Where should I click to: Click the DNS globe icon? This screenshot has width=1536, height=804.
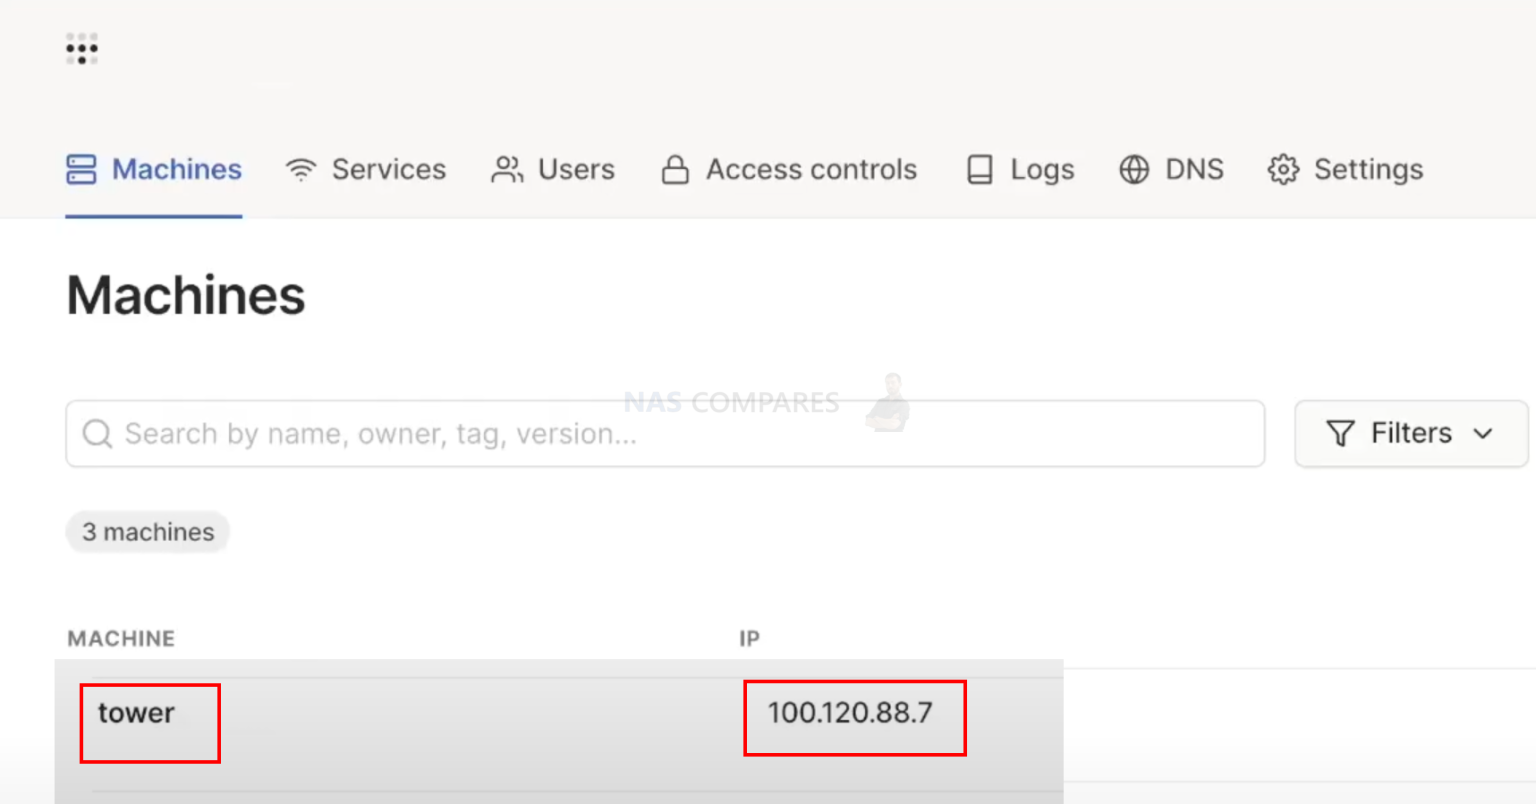(1134, 169)
